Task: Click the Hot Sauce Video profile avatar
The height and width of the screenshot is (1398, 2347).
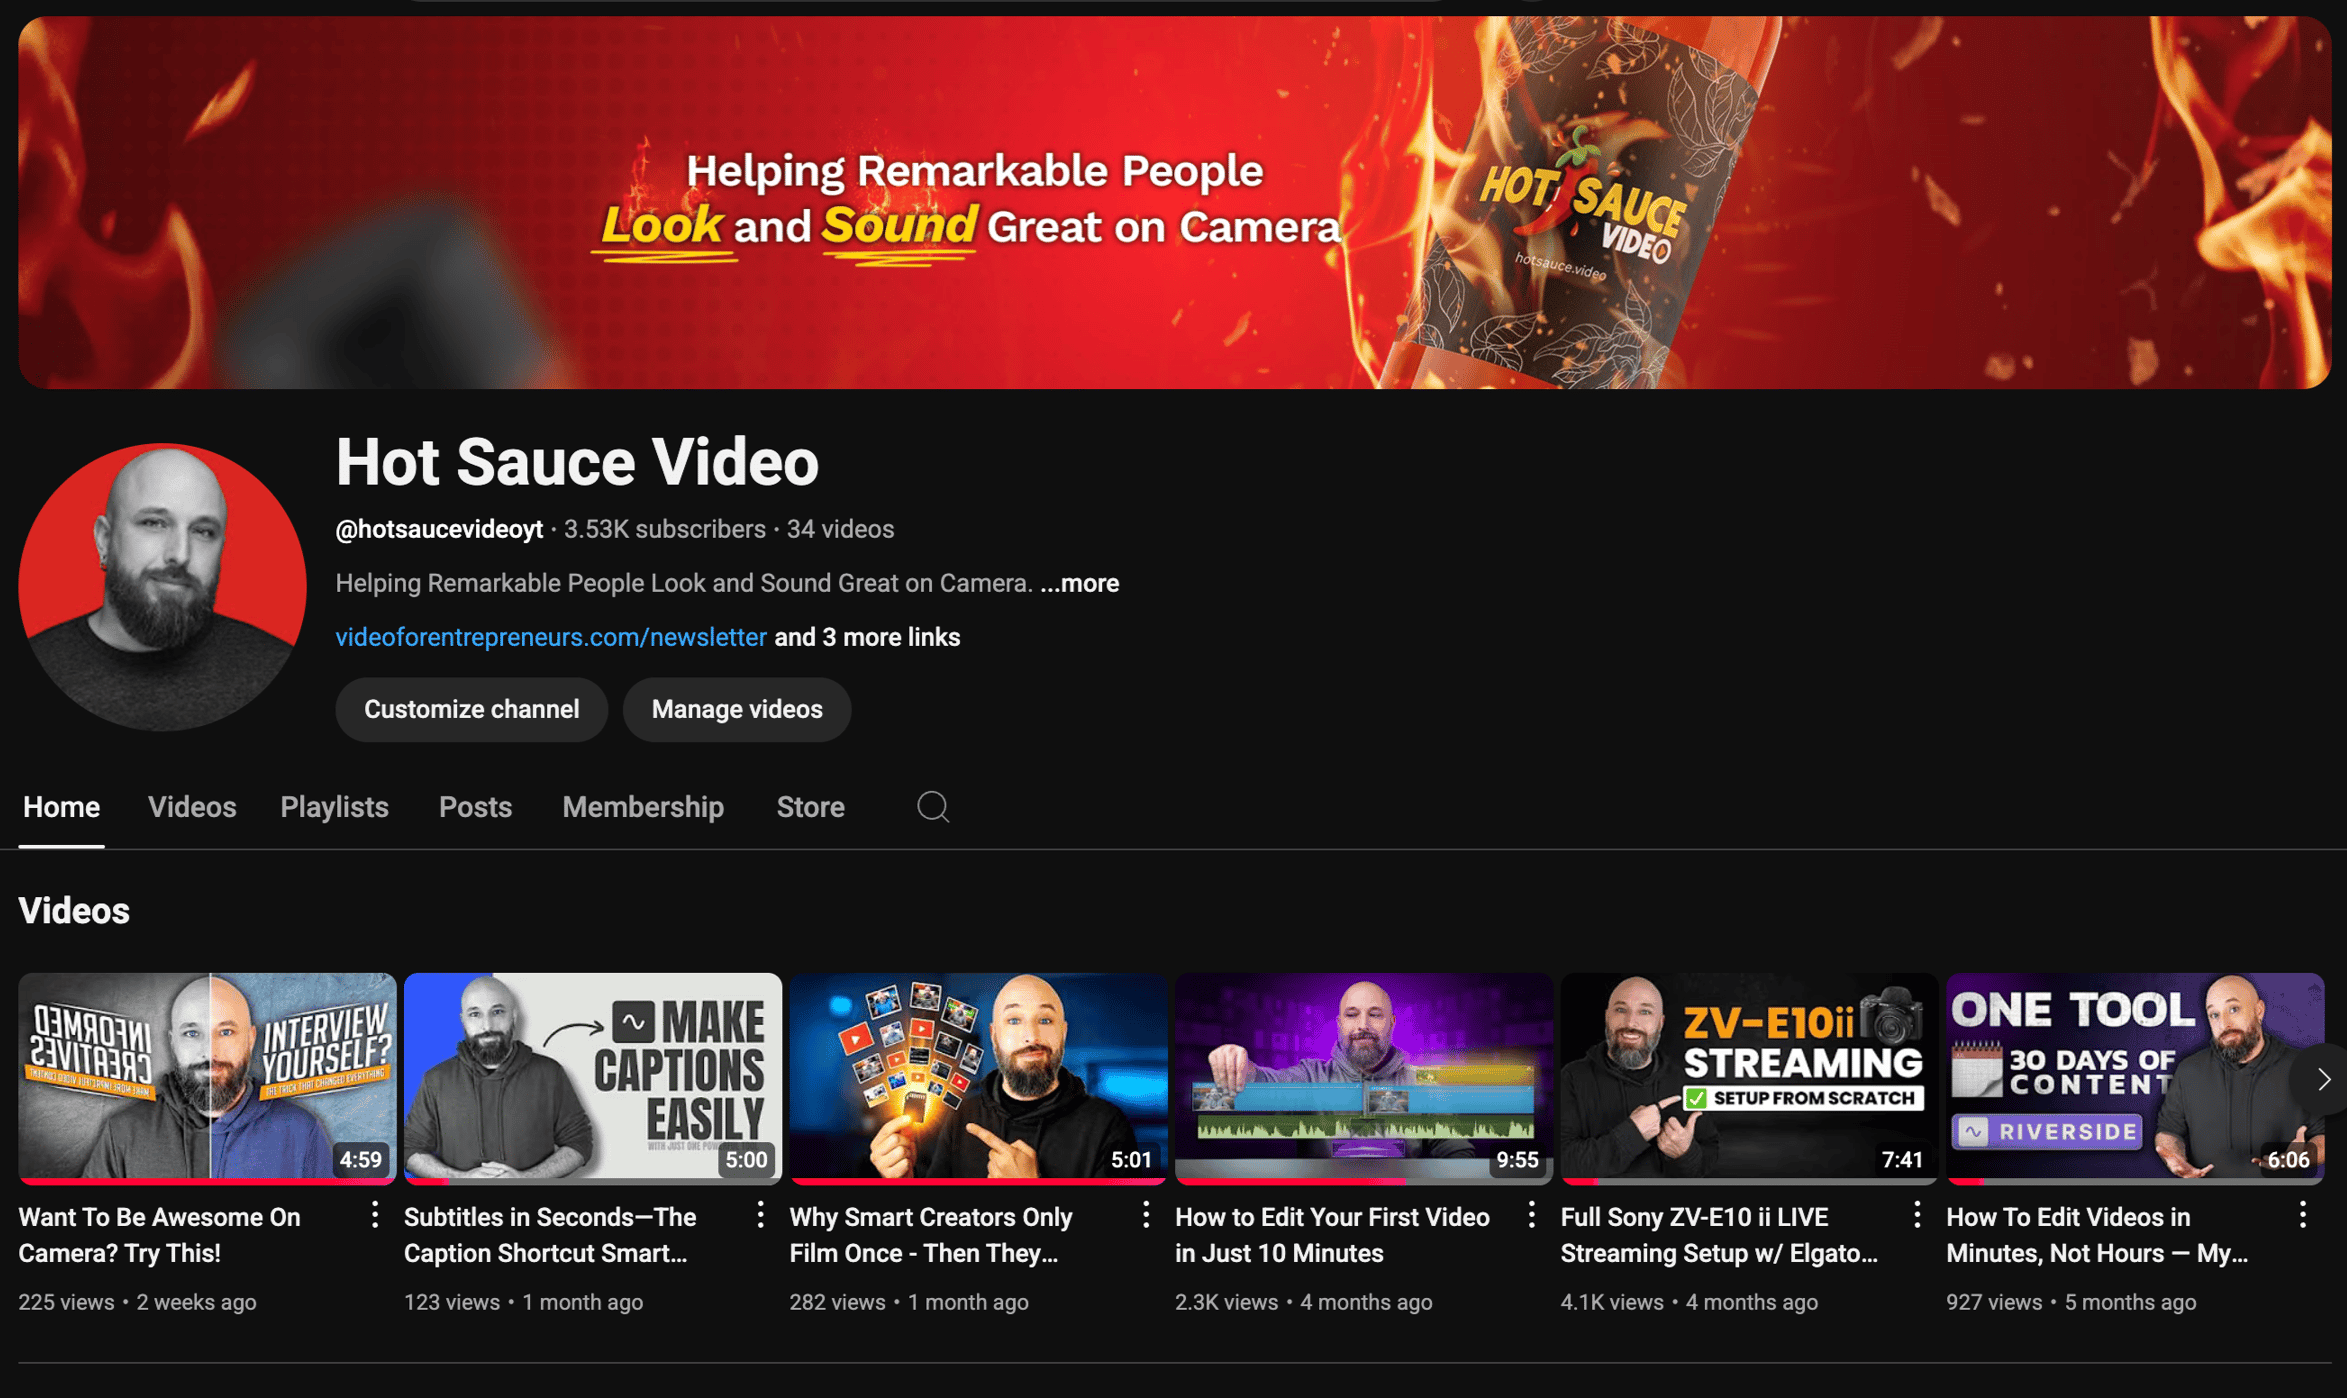Action: (x=162, y=587)
